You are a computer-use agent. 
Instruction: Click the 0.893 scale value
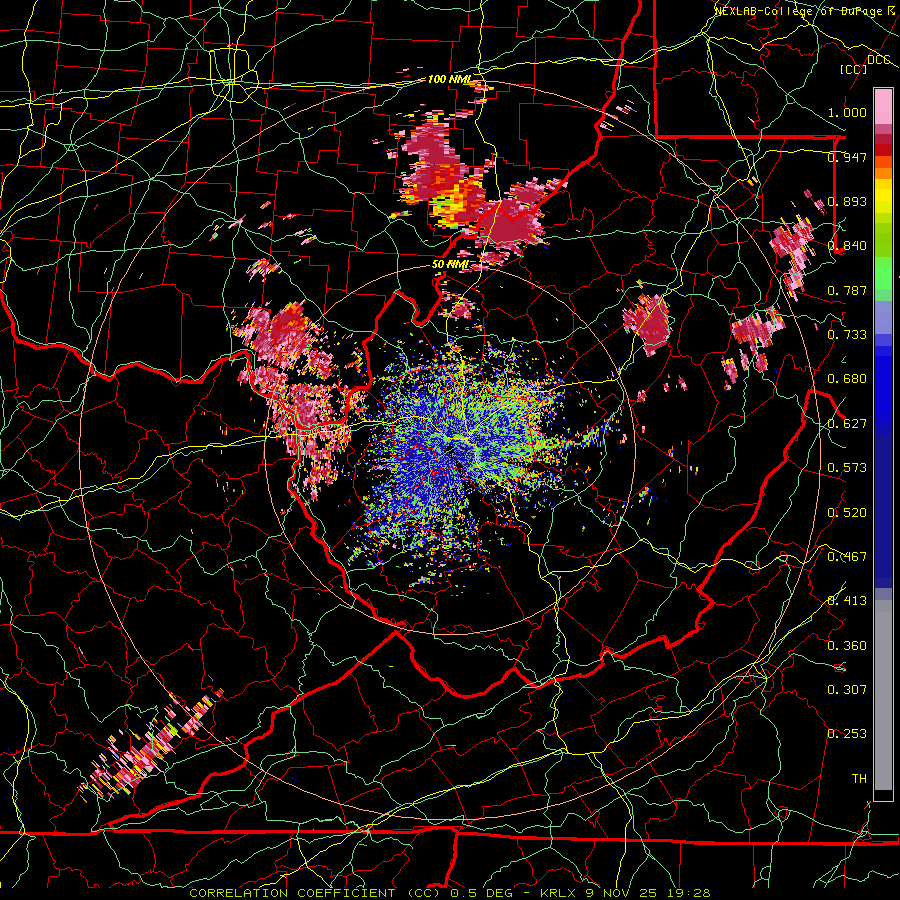(847, 201)
